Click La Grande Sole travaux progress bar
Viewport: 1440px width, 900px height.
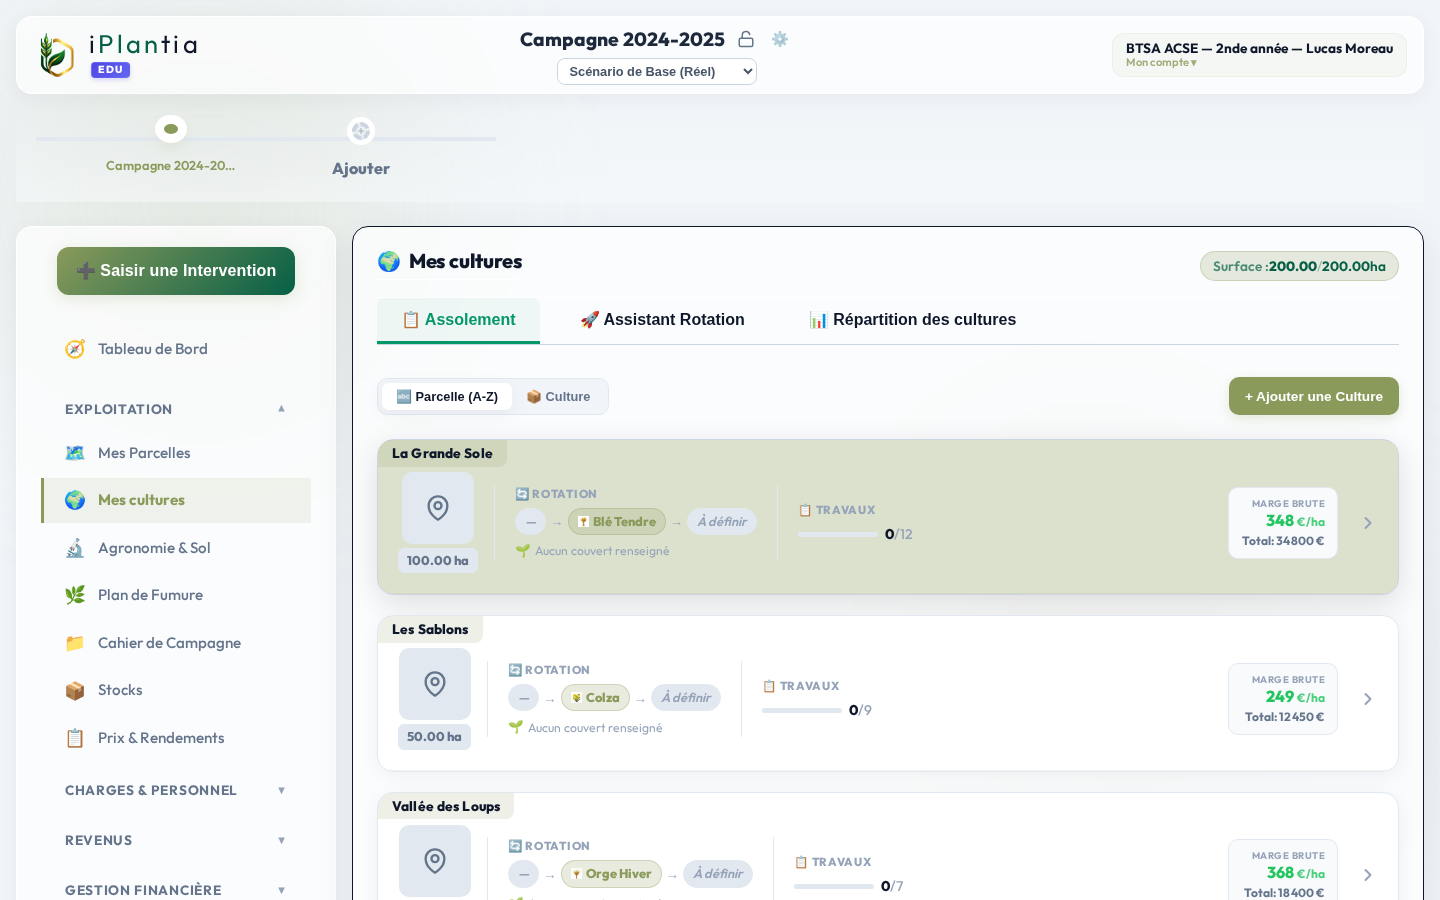(x=838, y=535)
